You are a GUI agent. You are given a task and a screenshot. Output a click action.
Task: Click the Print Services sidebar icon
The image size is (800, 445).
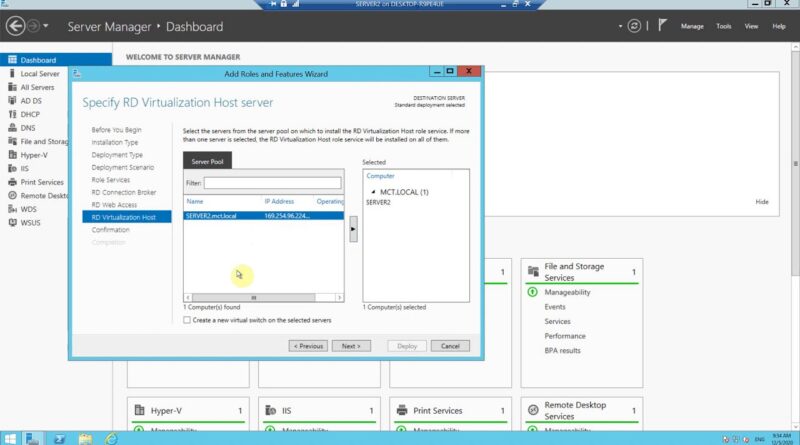12,182
